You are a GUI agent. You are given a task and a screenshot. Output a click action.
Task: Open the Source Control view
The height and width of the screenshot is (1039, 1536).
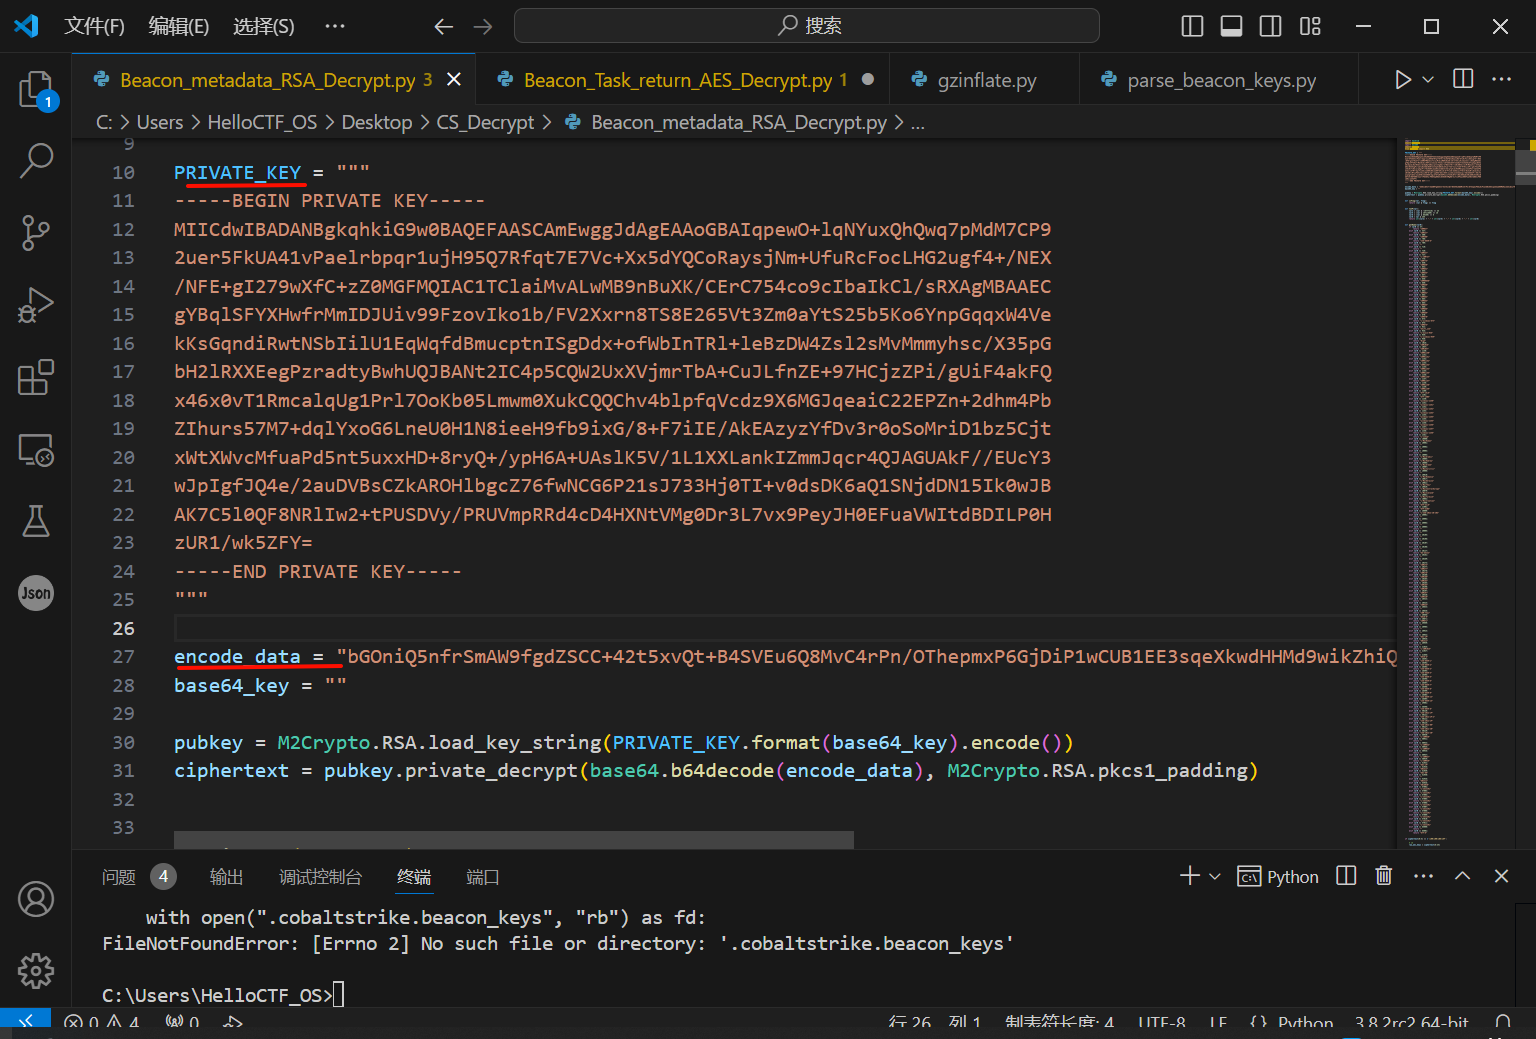(36, 232)
